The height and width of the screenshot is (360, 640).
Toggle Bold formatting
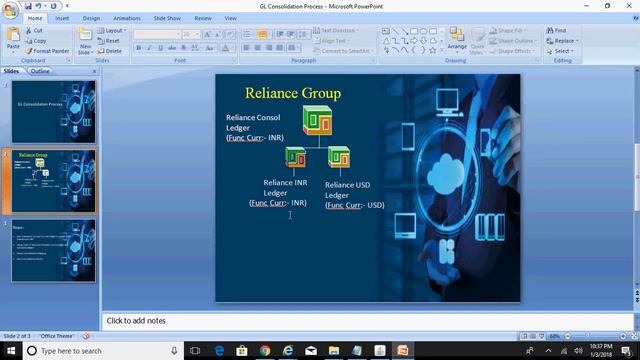[x=139, y=48]
